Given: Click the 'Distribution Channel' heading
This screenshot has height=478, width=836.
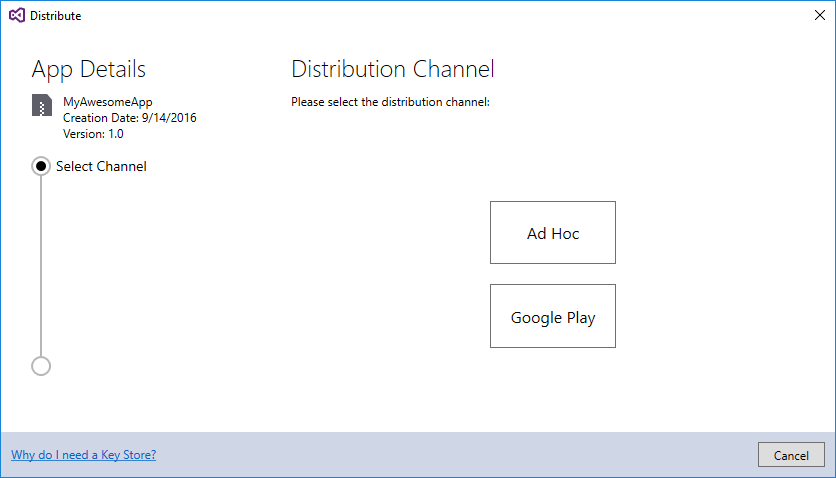Looking at the screenshot, I should point(393,69).
